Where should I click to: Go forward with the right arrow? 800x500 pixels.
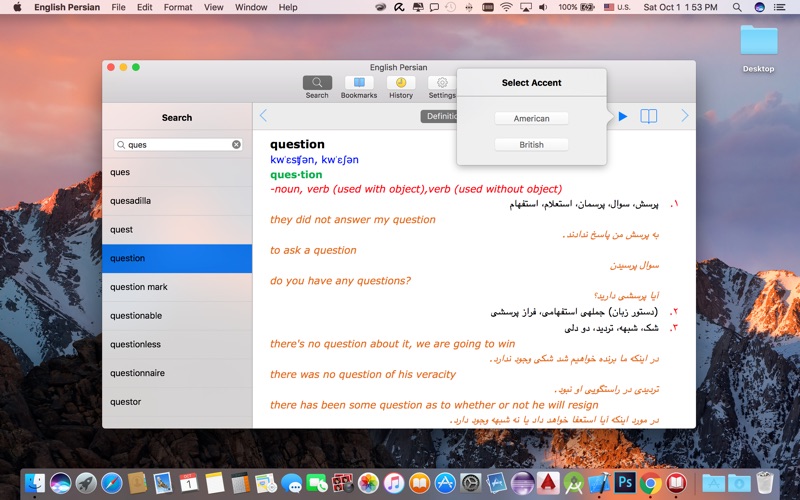(x=685, y=116)
